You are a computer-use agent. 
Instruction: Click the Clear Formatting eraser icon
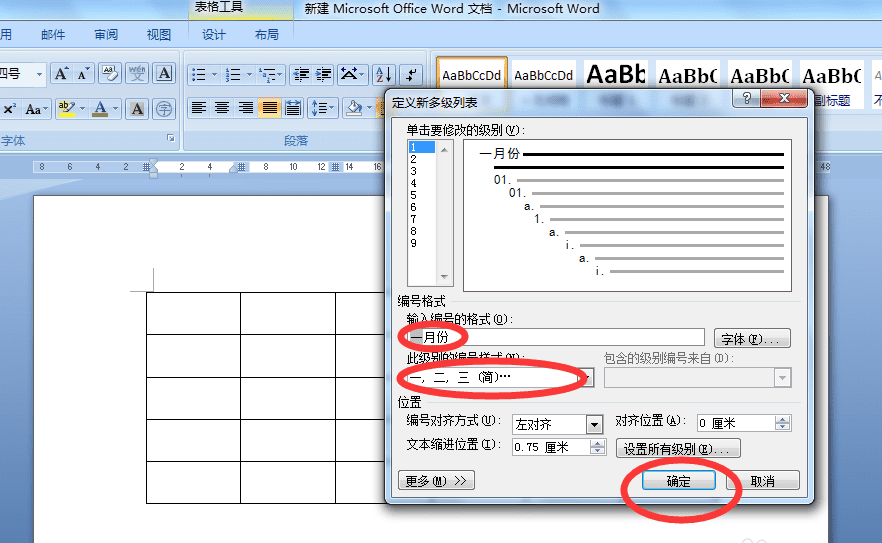pos(110,74)
